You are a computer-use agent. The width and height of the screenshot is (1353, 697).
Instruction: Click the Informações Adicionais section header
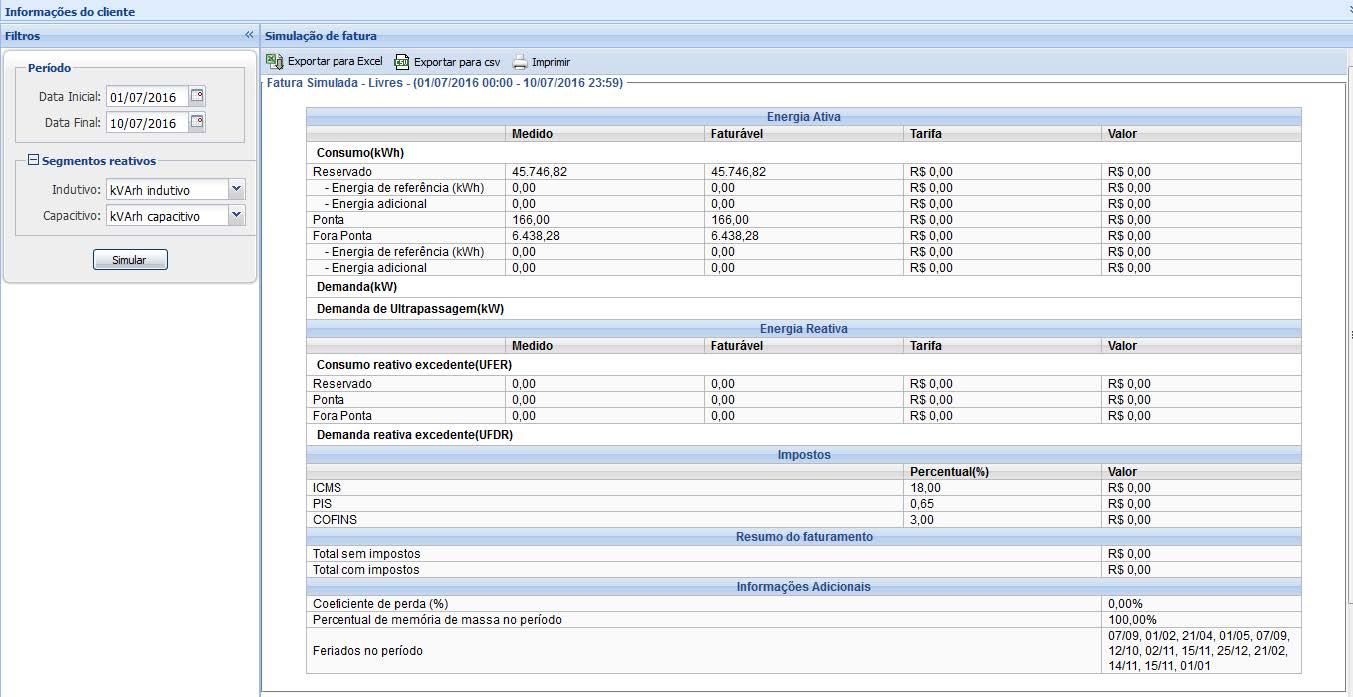pyautogui.click(x=803, y=587)
